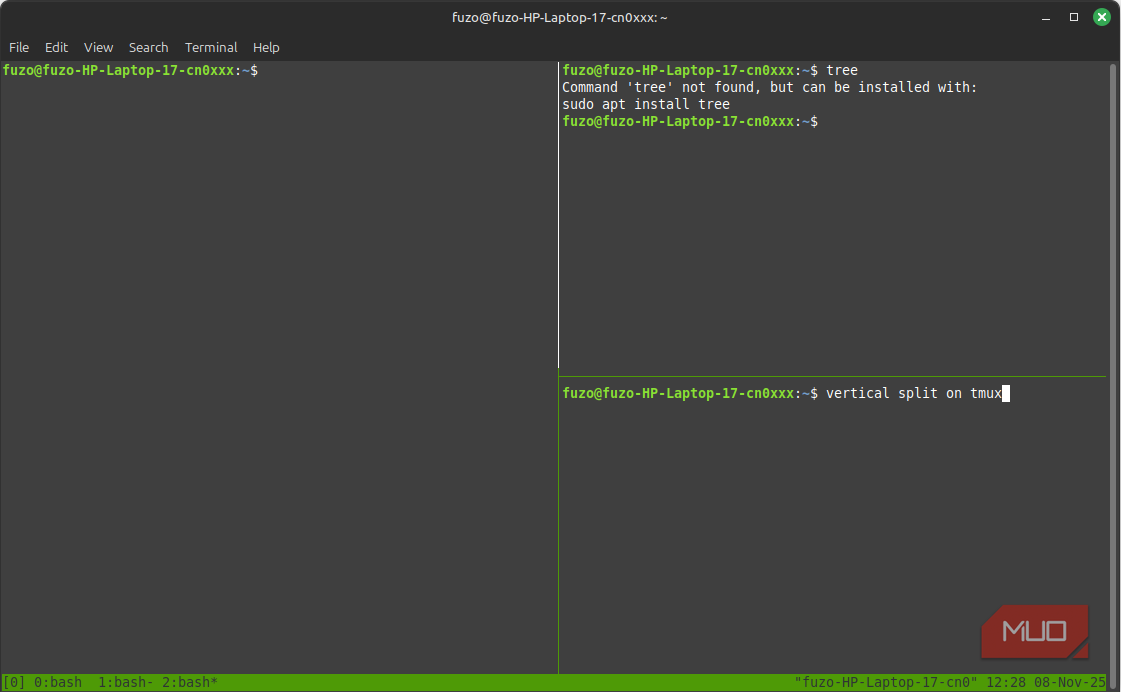Click the 08-Nov-25 date in status bar

click(x=1070, y=683)
